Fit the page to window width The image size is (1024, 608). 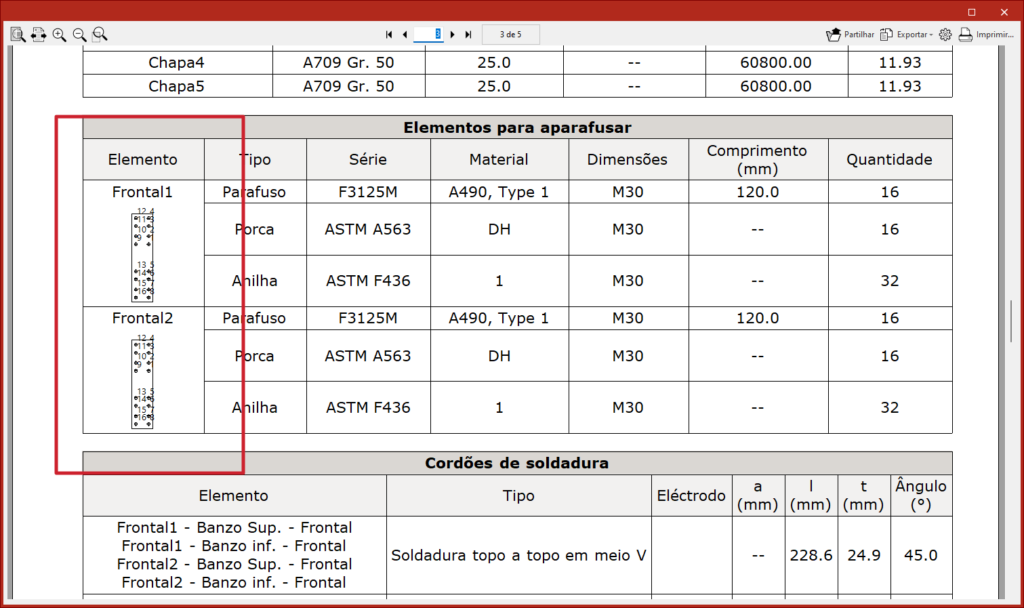tap(39, 35)
